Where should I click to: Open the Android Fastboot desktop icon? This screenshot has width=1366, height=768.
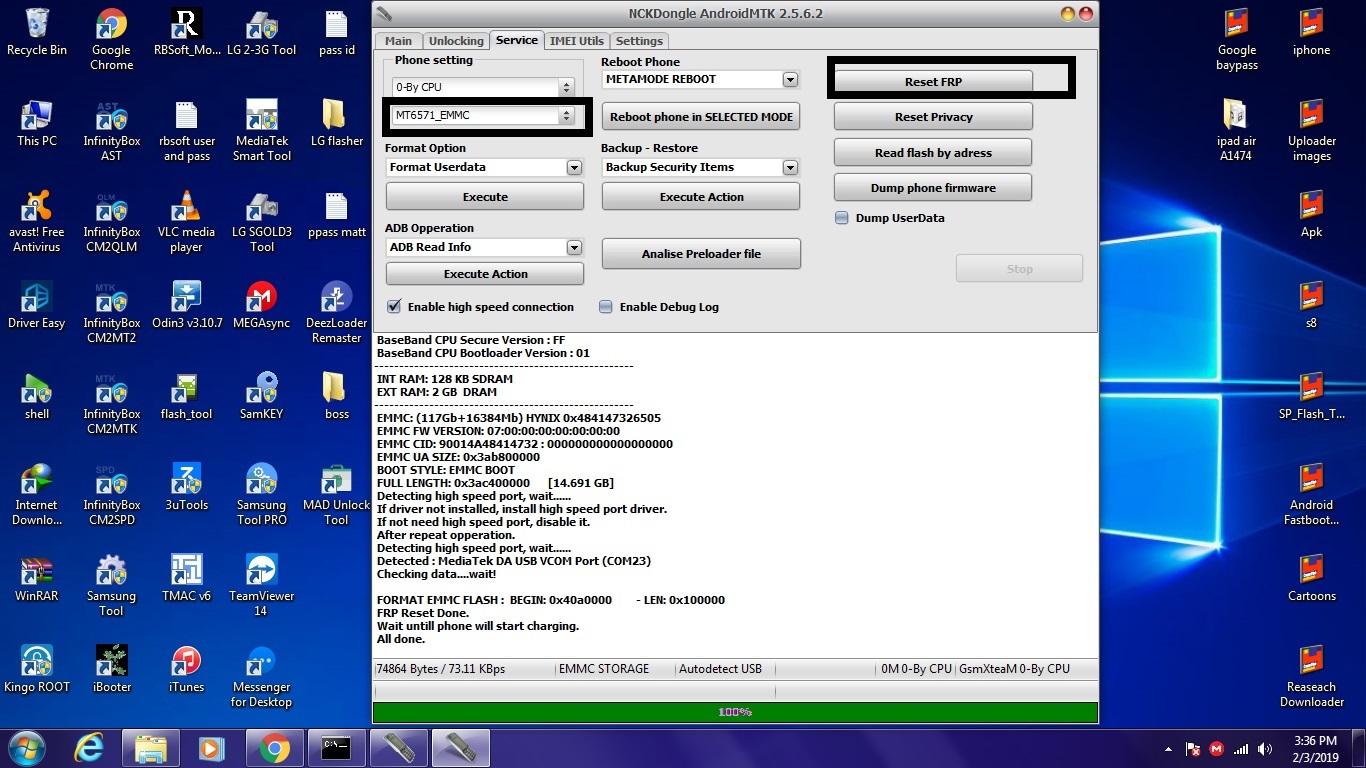pyautogui.click(x=1311, y=493)
